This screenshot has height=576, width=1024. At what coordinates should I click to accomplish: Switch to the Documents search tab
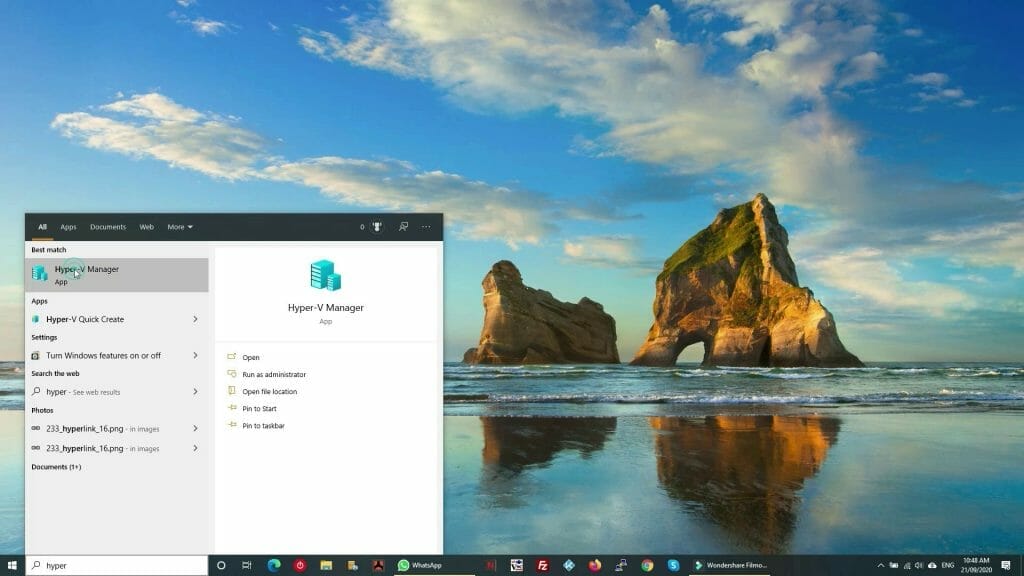point(107,227)
